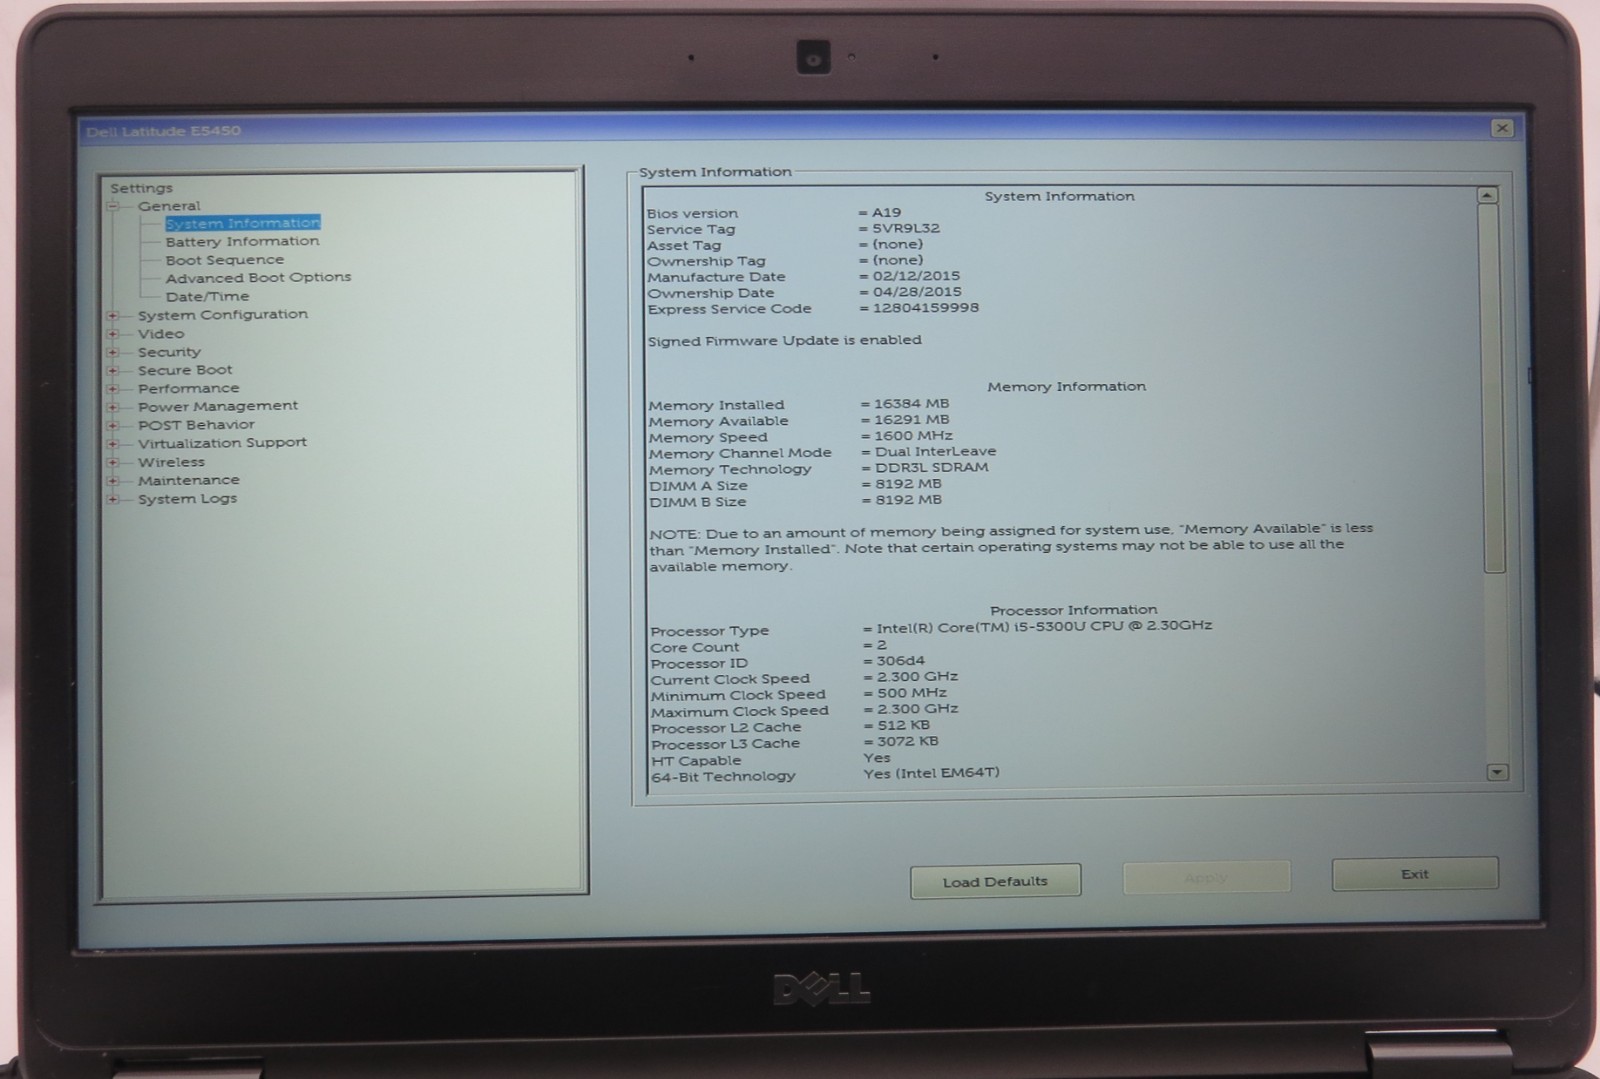1600x1079 pixels.
Task: Close the Dell Latitude E5450 window
Action: [x=1501, y=128]
